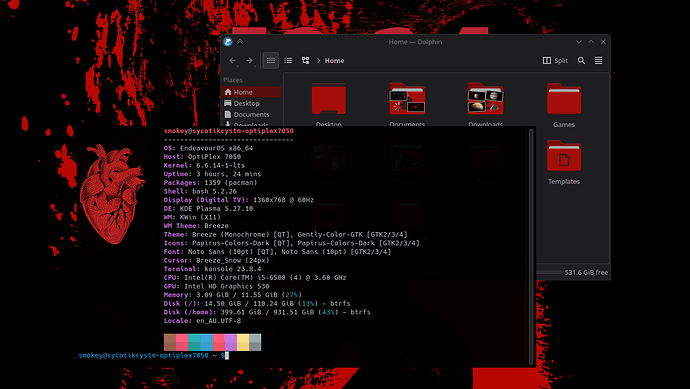Screen dimensions: 690x389
Task: Switch Dolphin to Details tree view
Action: coord(305,61)
